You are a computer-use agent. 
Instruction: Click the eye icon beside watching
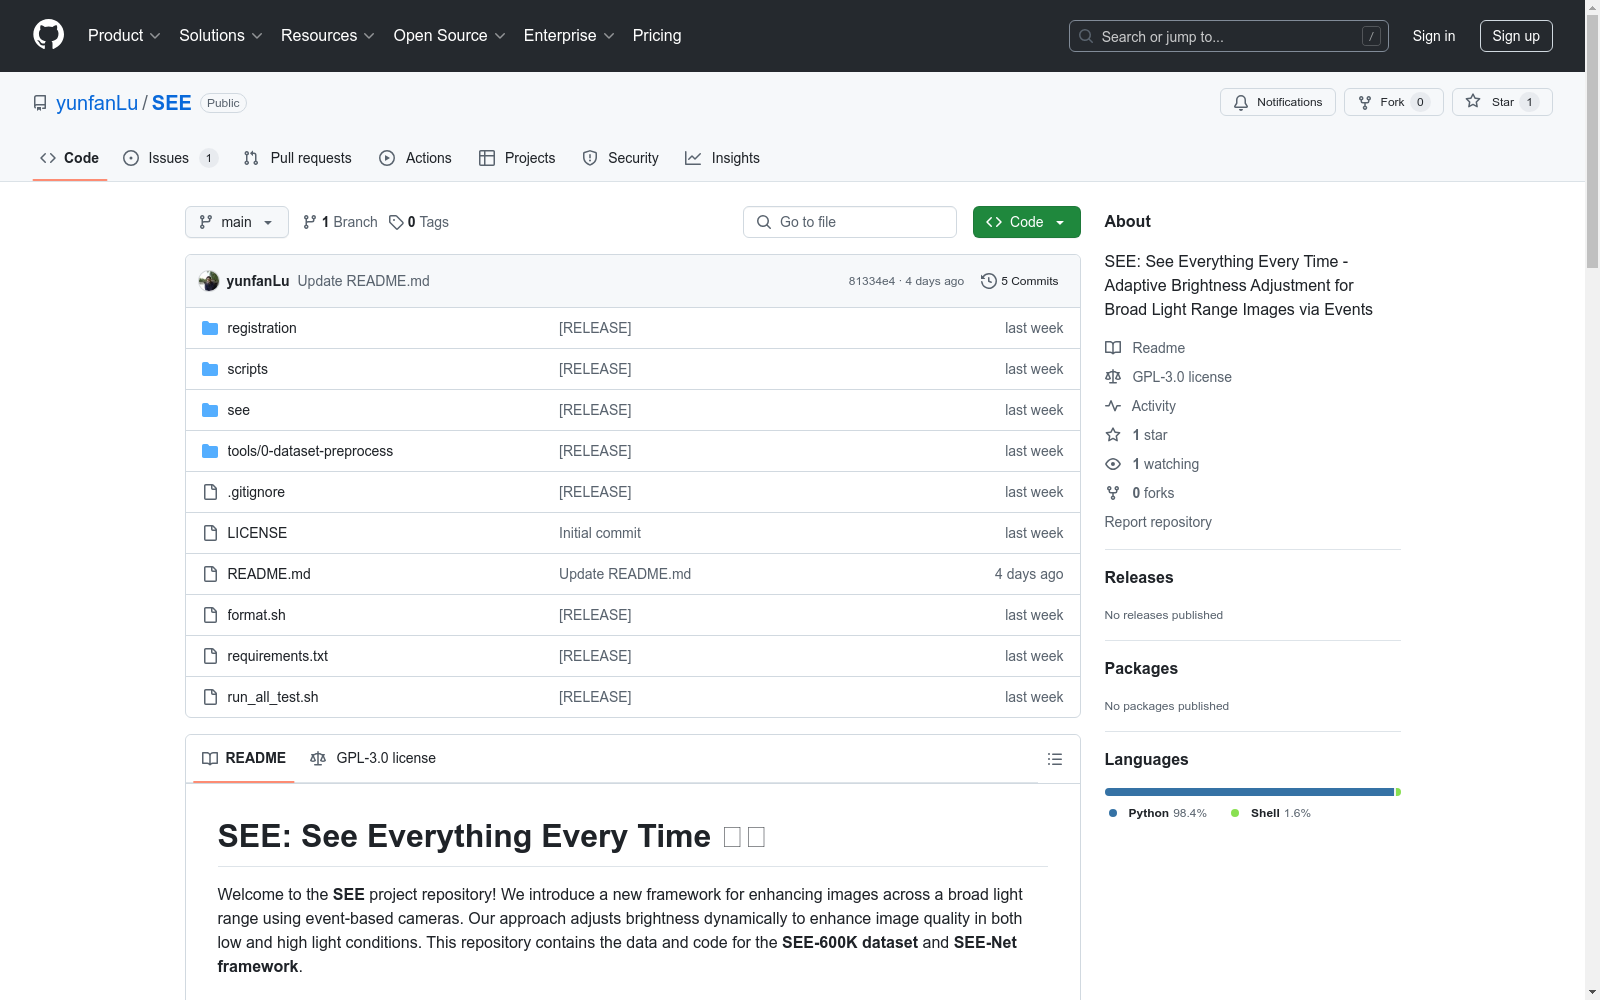coord(1113,464)
